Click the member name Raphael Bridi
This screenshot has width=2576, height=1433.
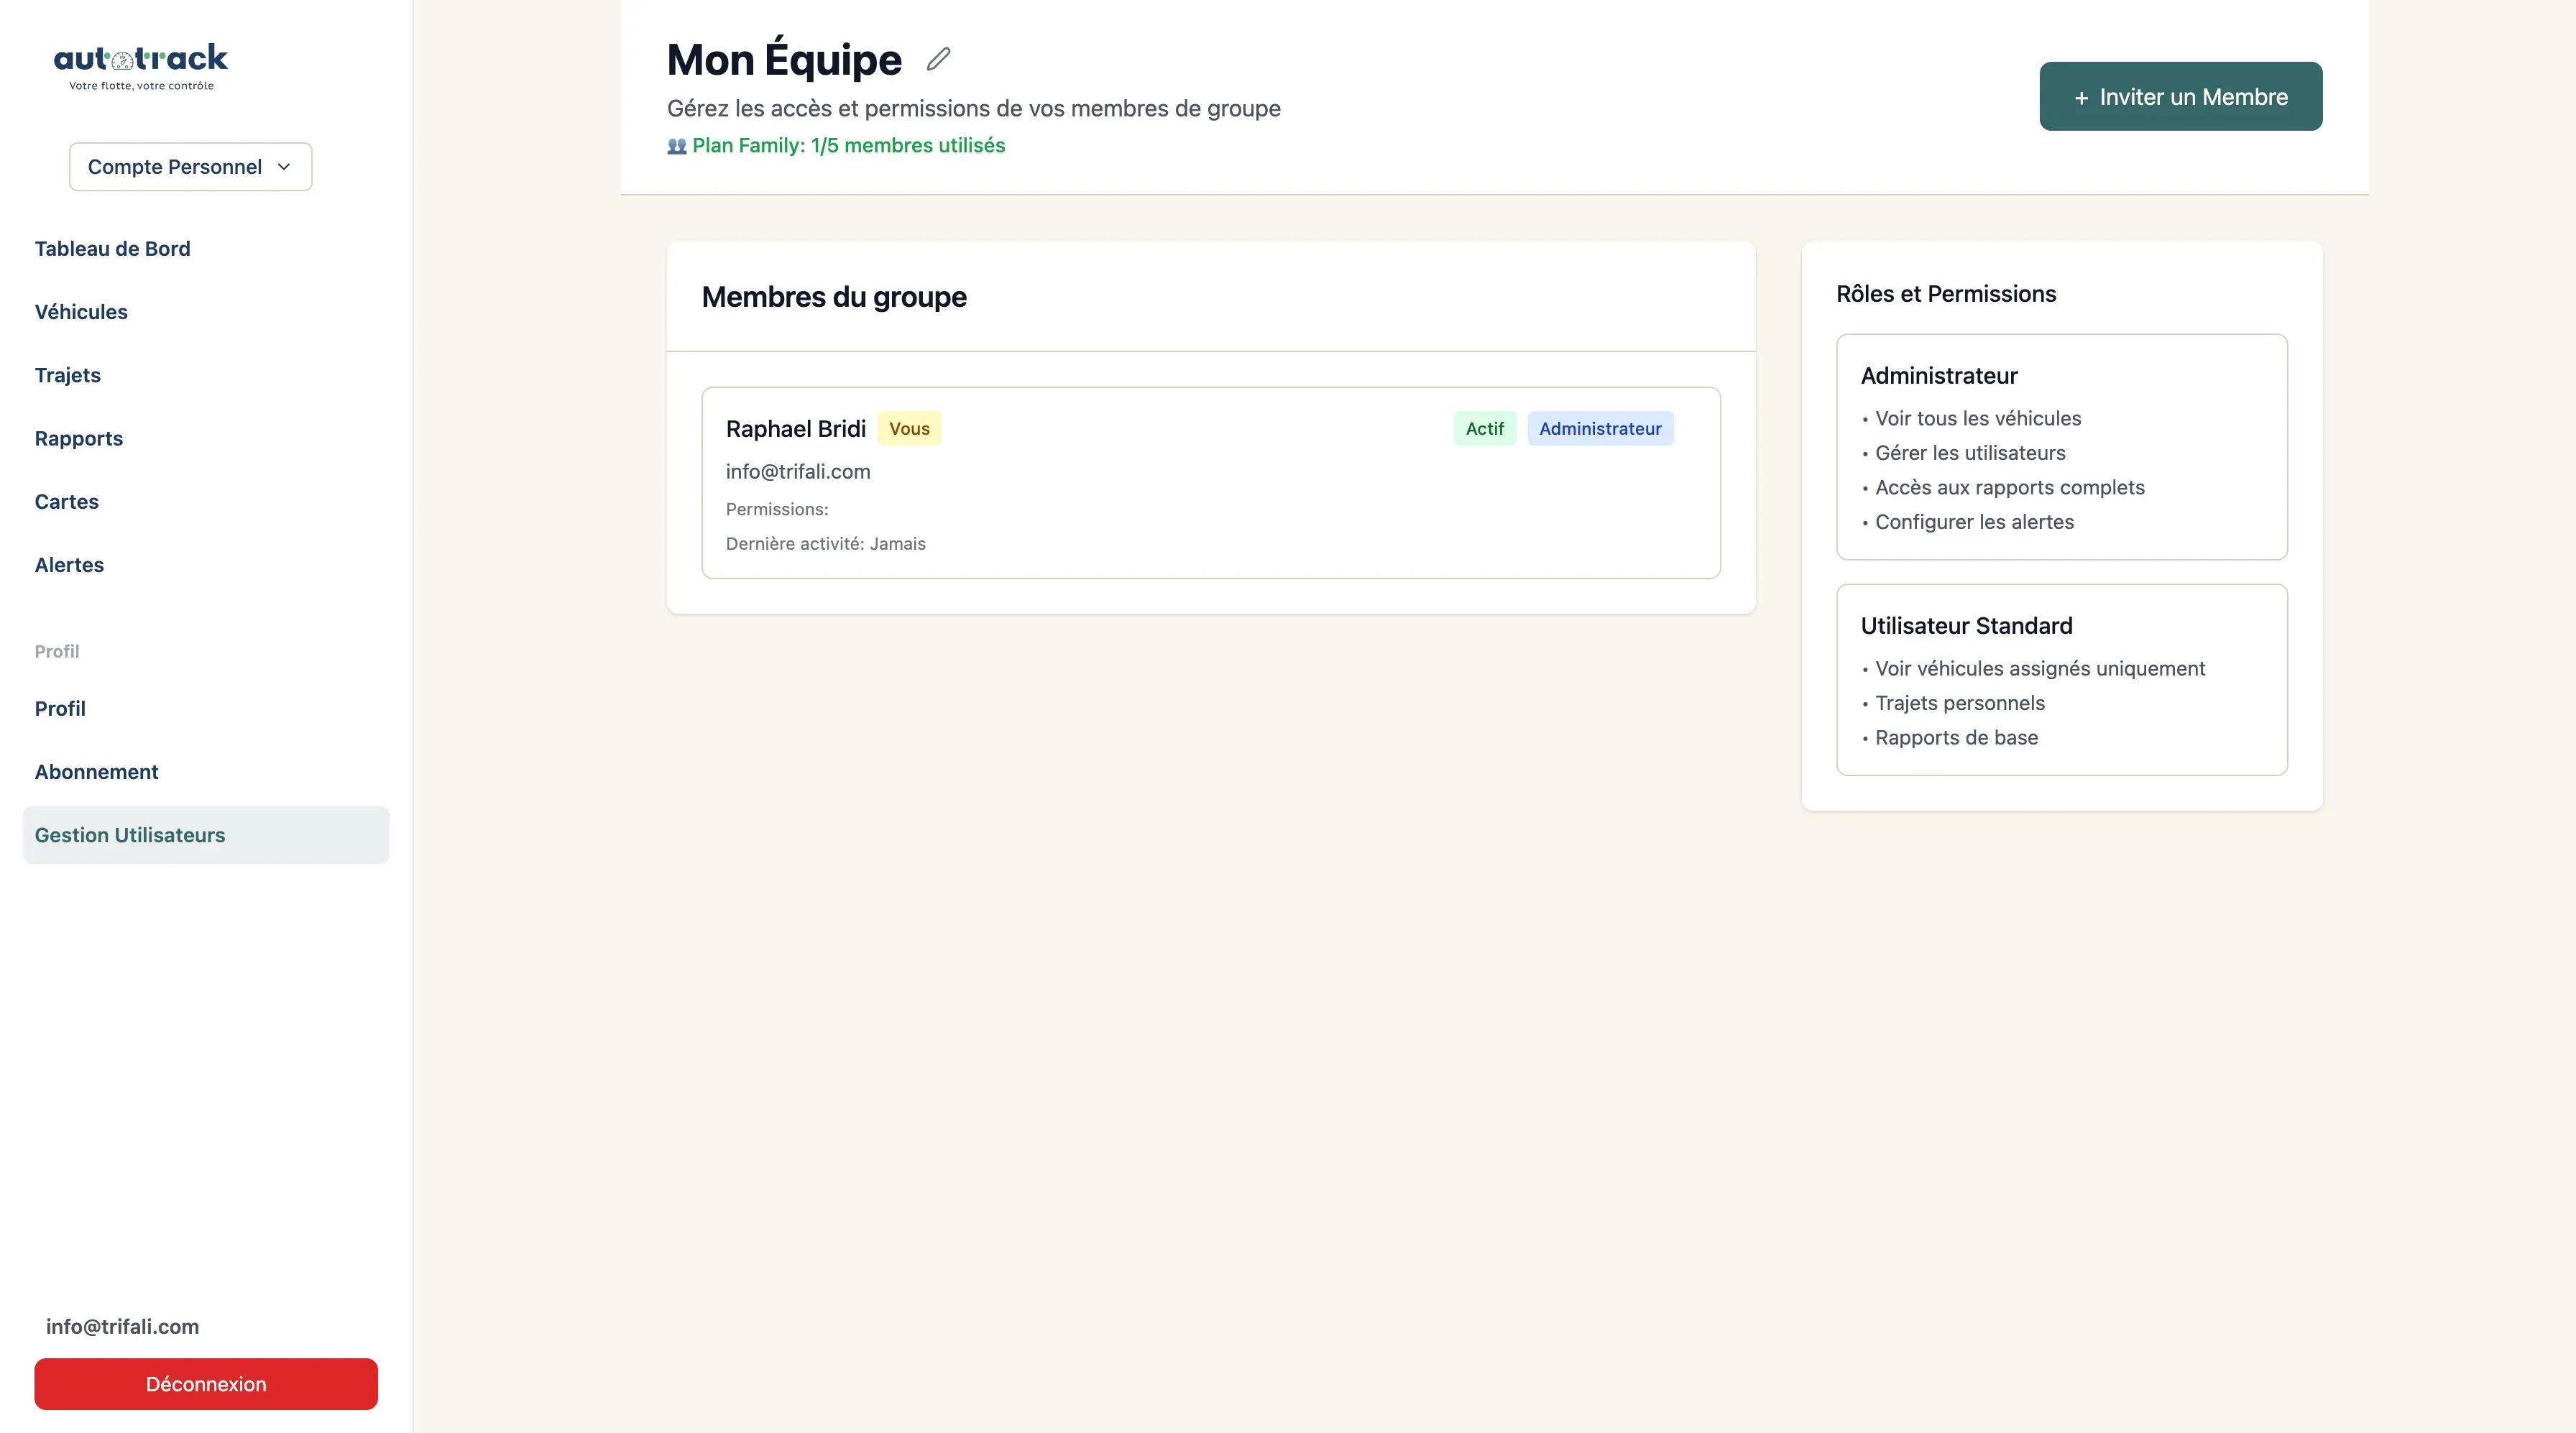(796, 429)
